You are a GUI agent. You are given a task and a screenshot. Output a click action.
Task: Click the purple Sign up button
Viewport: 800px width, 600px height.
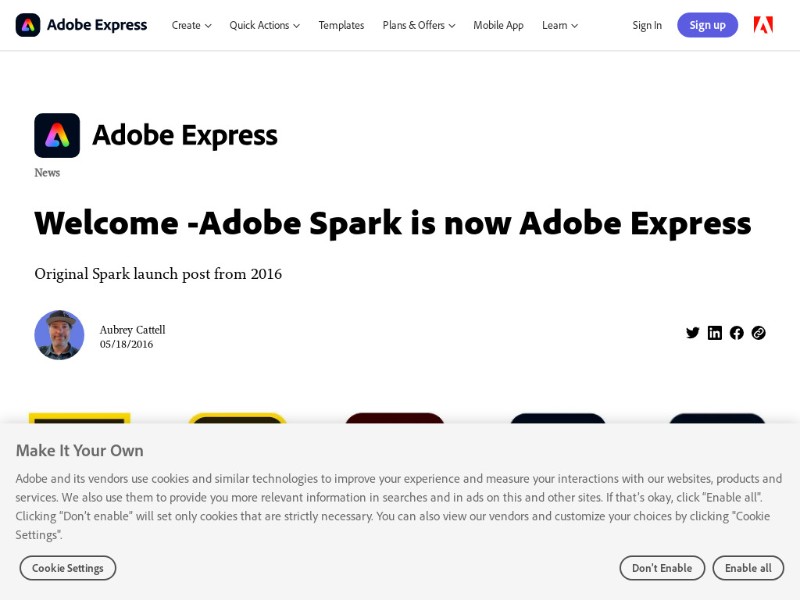(x=707, y=25)
